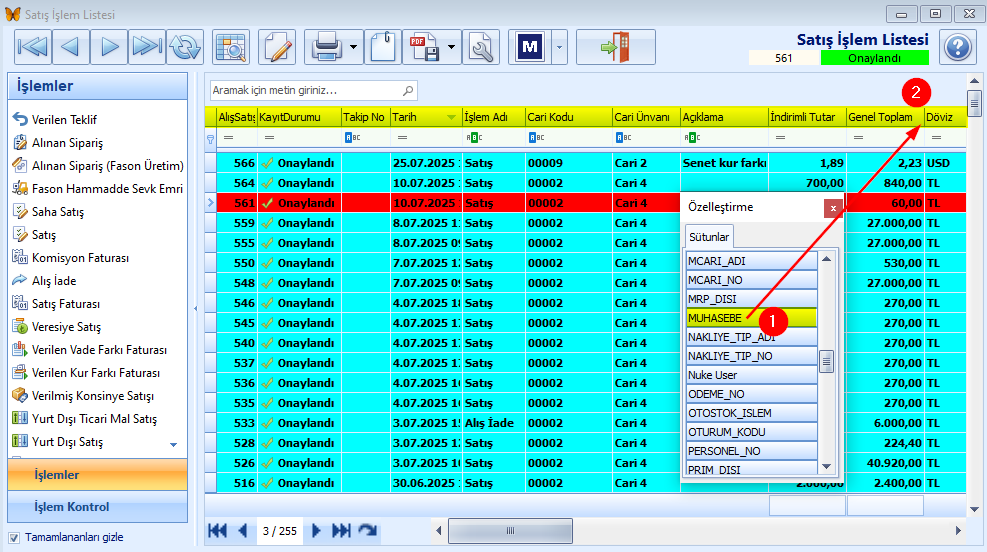Close the Özelleştirme popup window
Viewport: 987px width, 552px height.
(x=832, y=208)
